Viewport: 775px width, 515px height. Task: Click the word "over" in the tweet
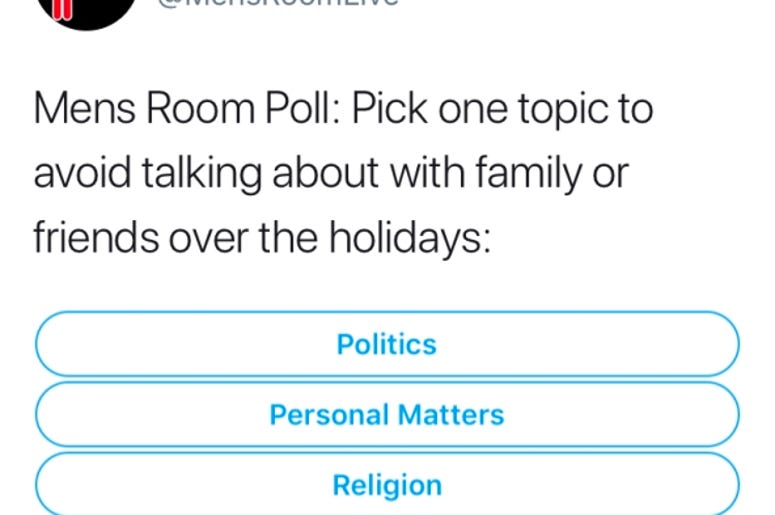209,239
